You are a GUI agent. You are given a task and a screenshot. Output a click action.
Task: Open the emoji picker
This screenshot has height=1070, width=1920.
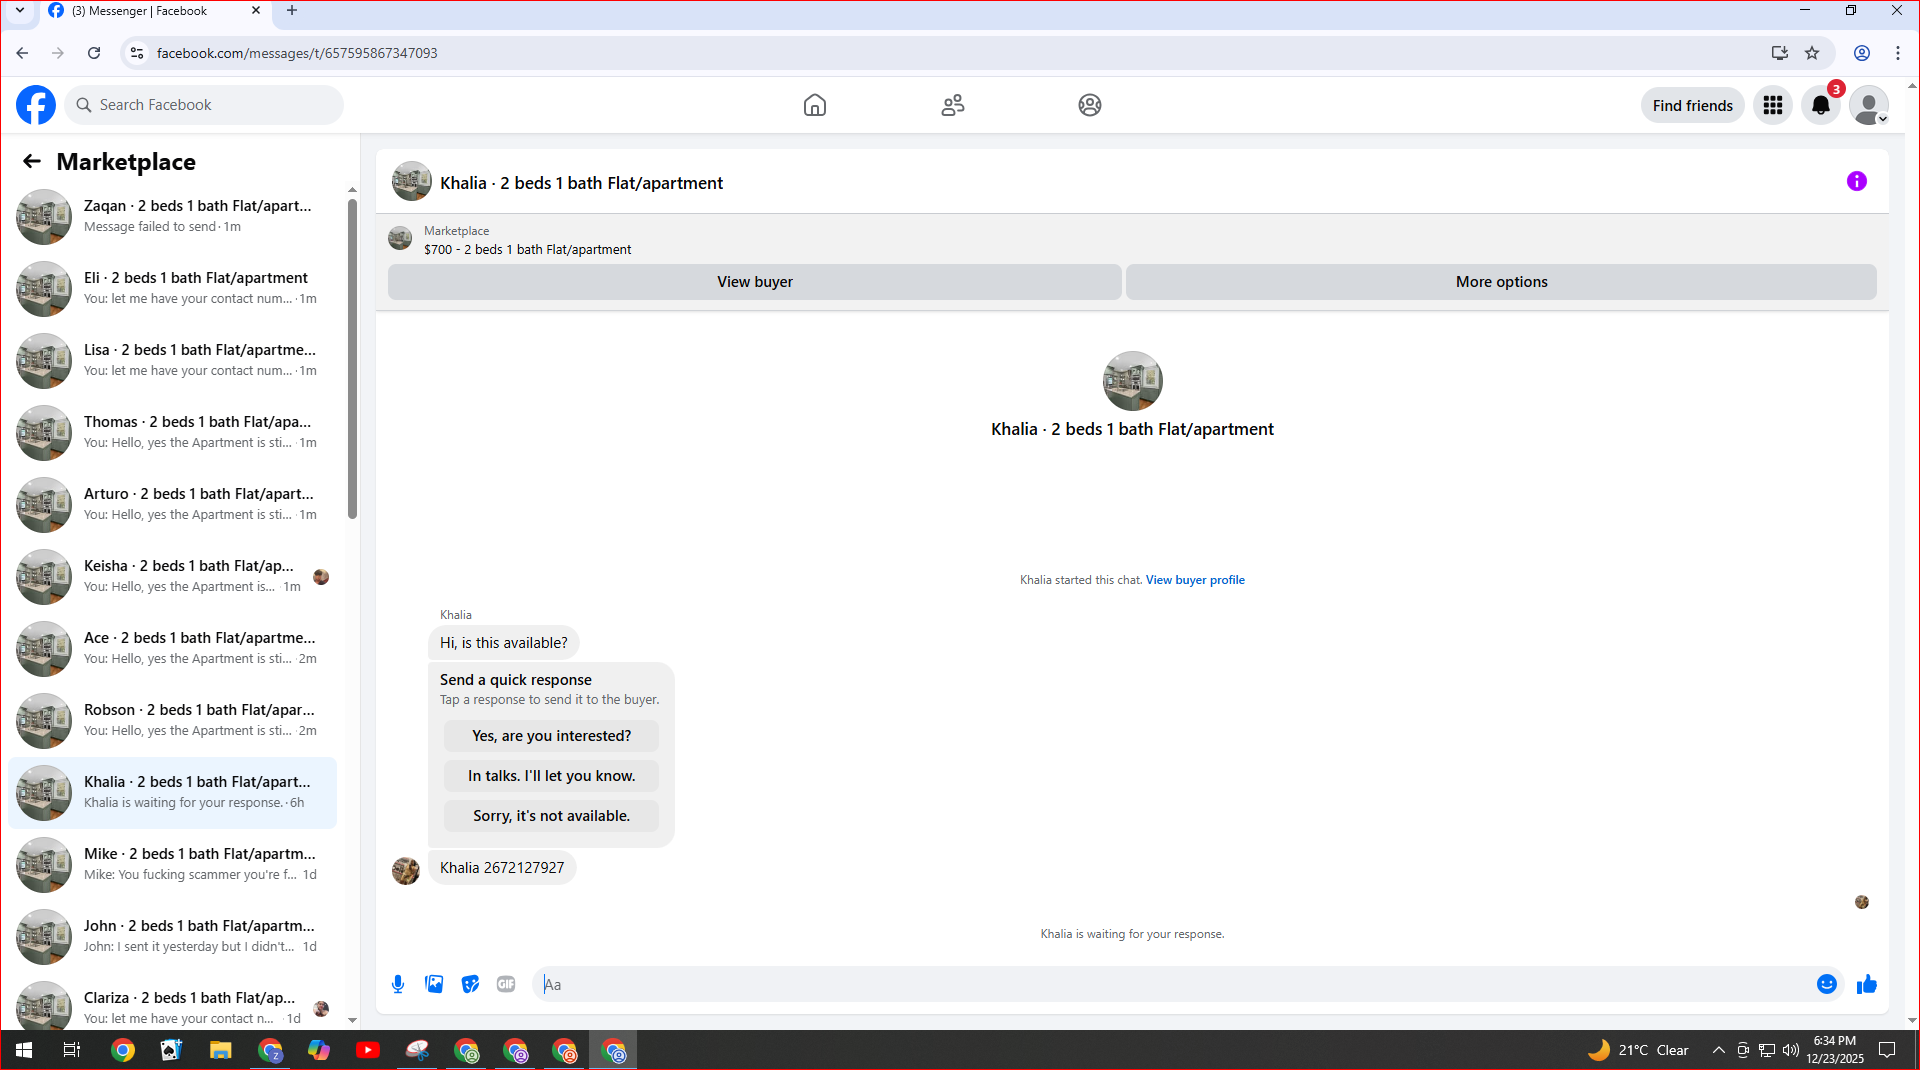pyautogui.click(x=1827, y=984)
